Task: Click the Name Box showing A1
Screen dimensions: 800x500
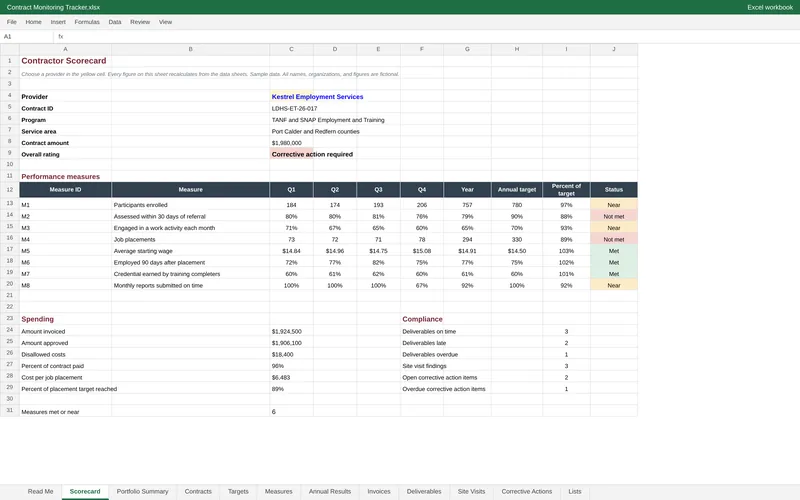Action: coord(27,37)
